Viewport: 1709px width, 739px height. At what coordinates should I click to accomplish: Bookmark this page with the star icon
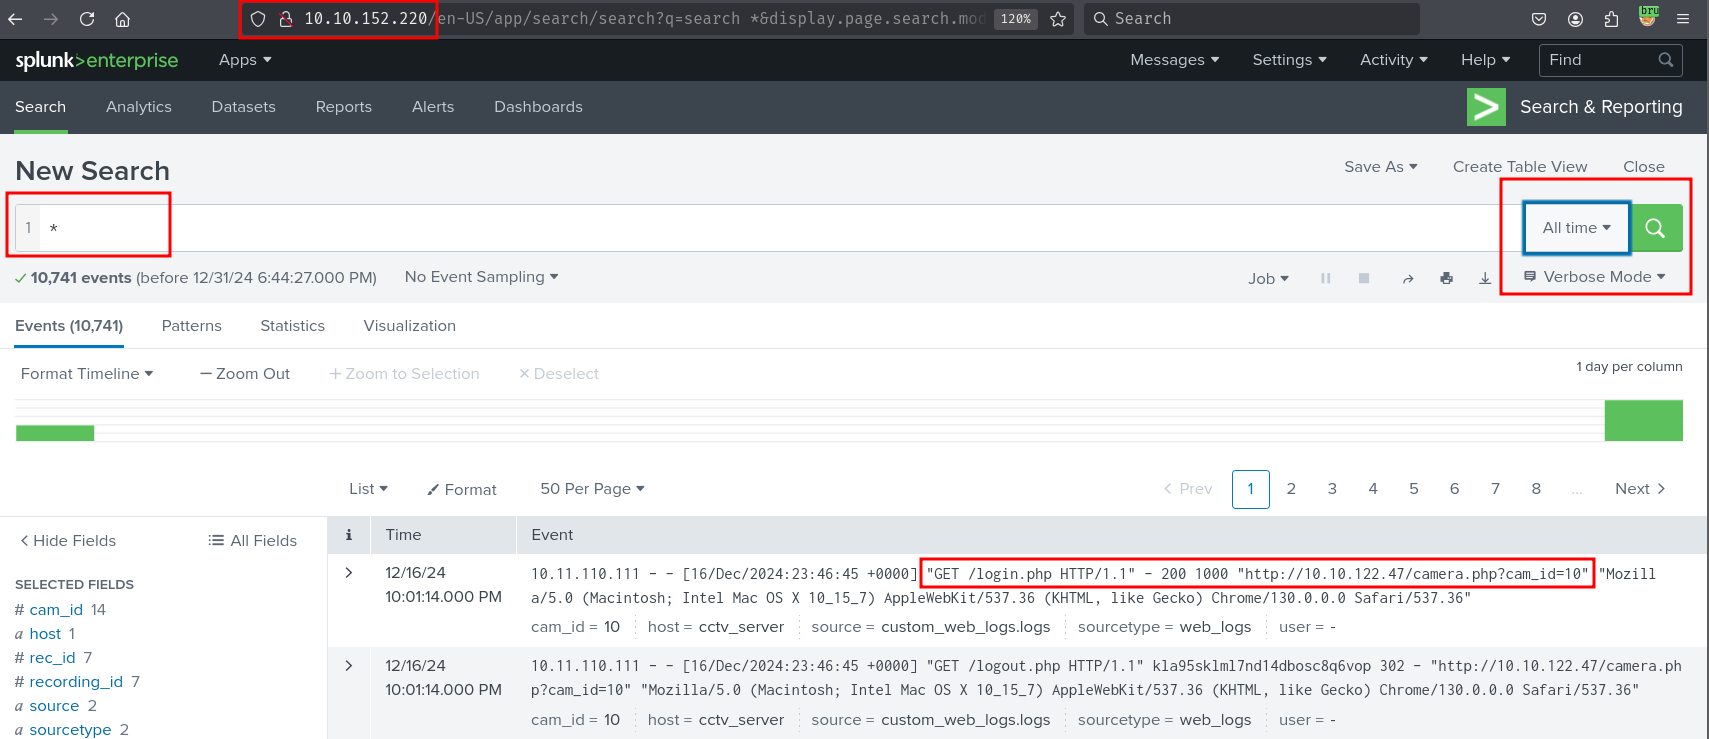(1058, 19)
